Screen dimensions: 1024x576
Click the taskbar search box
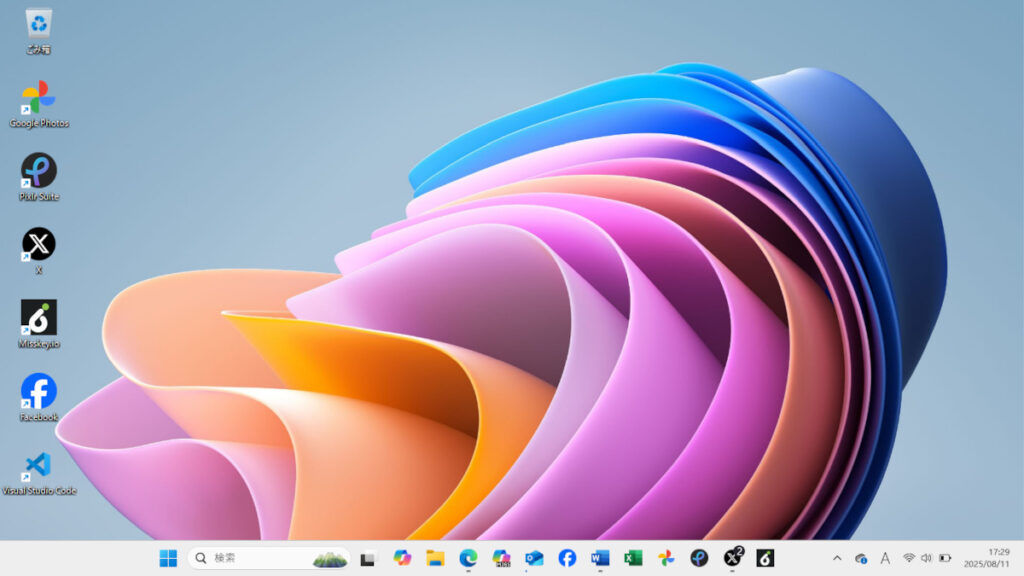[x=268, y=558]
